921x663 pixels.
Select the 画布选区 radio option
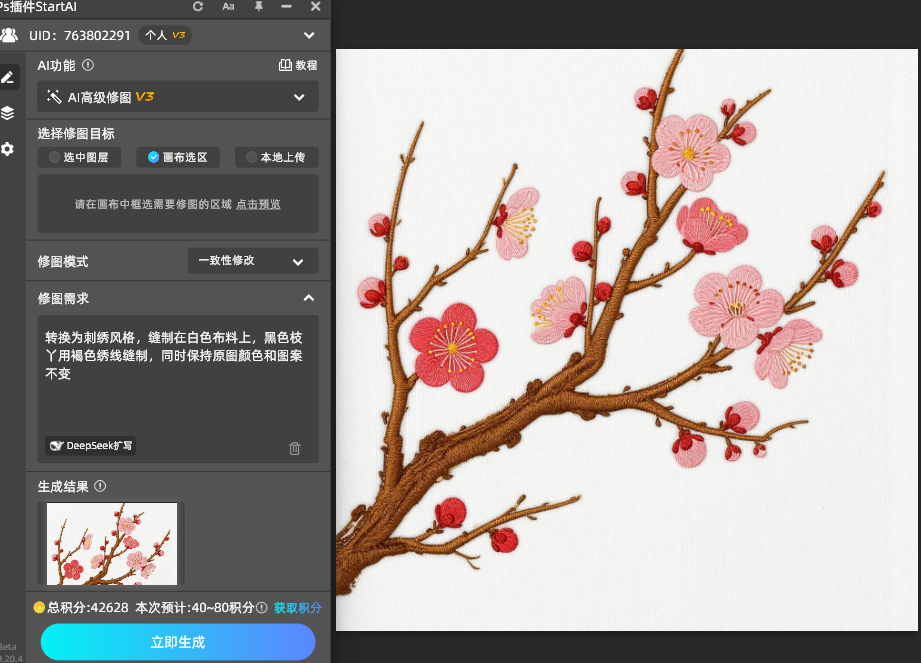point(178,157)
